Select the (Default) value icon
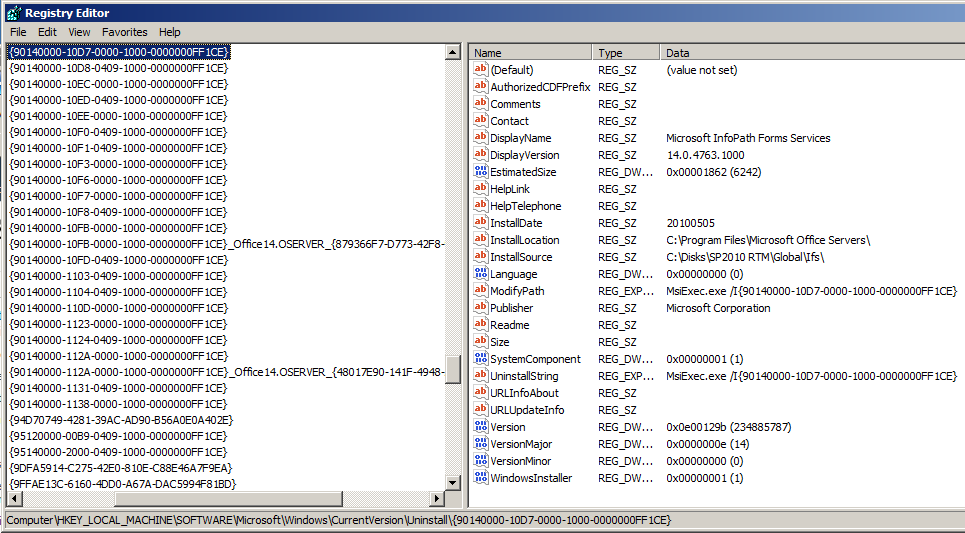 click(480, 70)
